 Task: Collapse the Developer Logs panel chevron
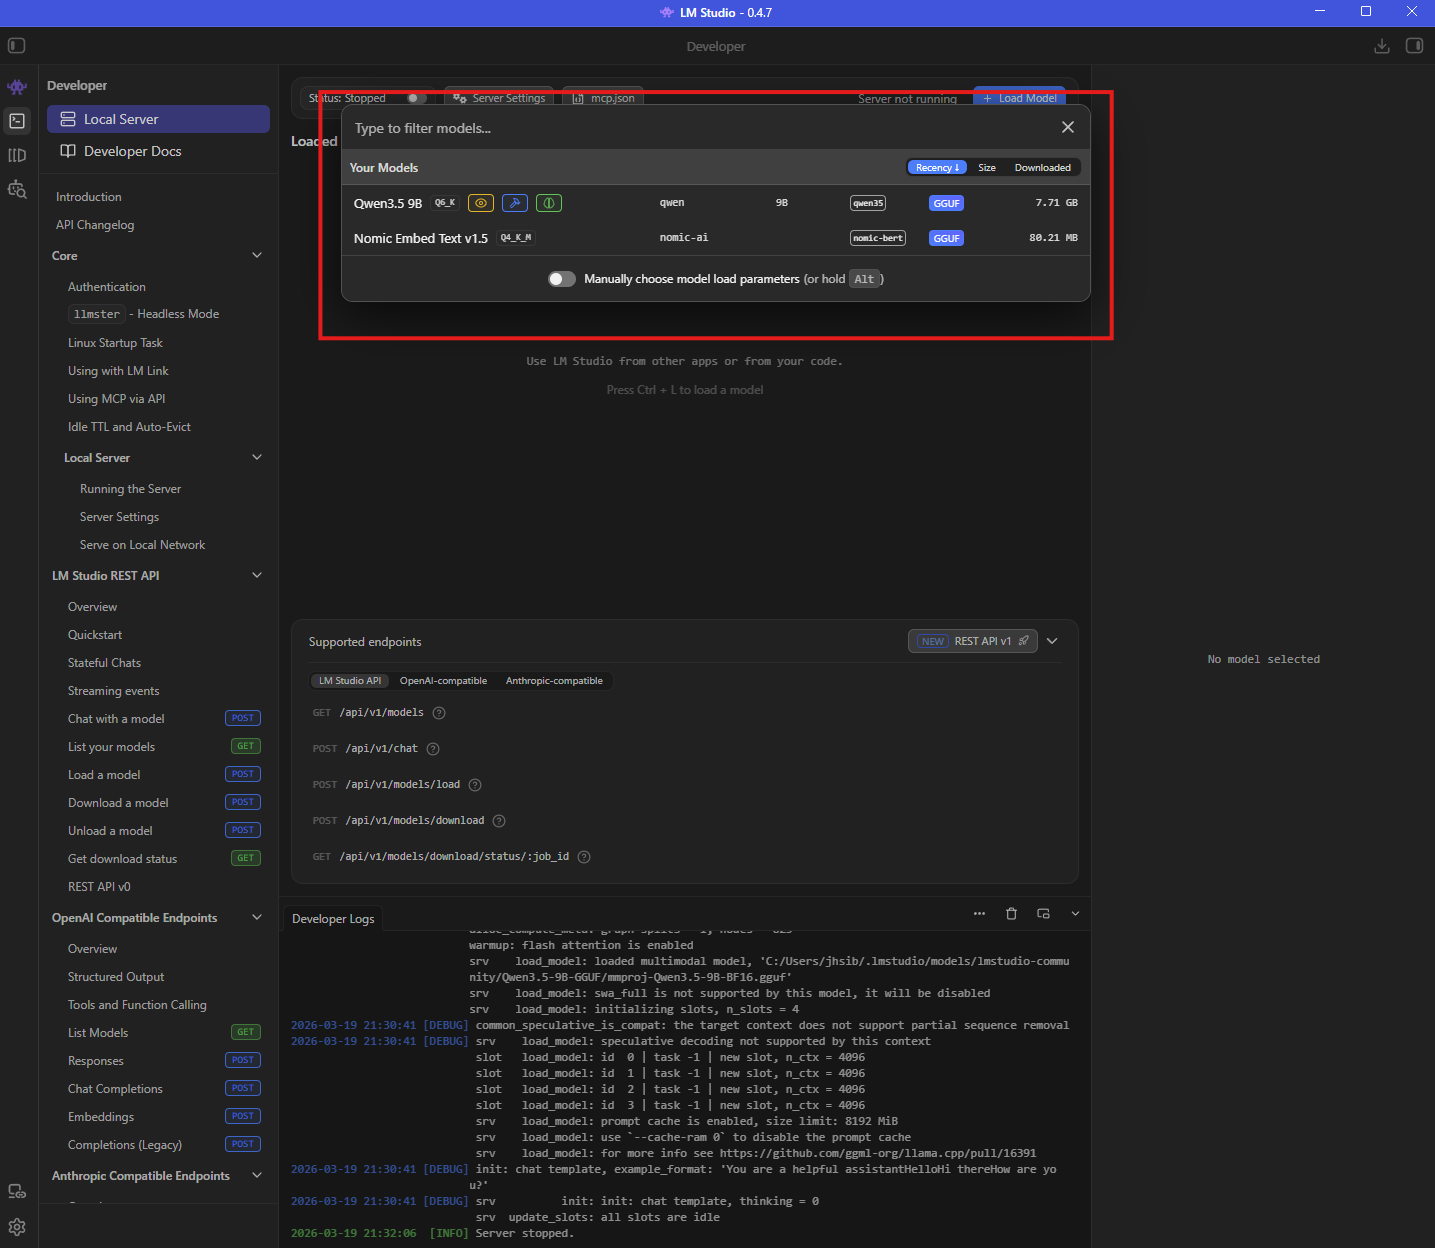1075,913
